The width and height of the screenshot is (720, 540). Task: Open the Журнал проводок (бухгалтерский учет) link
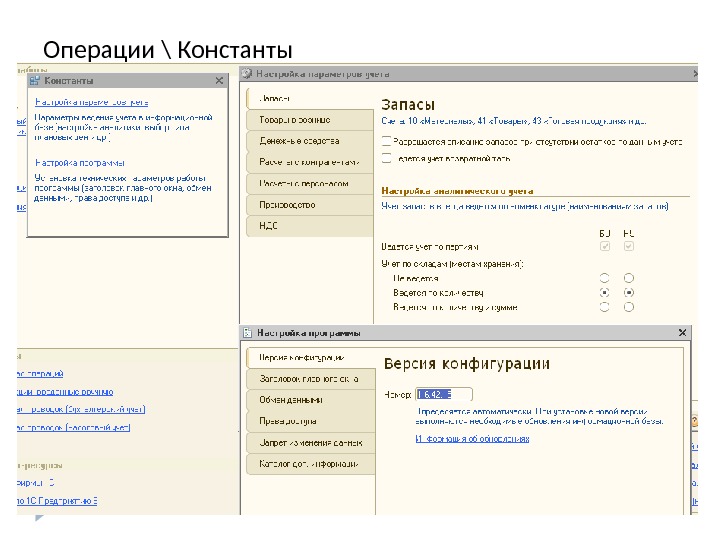pyautogui.click(x=81, y=409)
